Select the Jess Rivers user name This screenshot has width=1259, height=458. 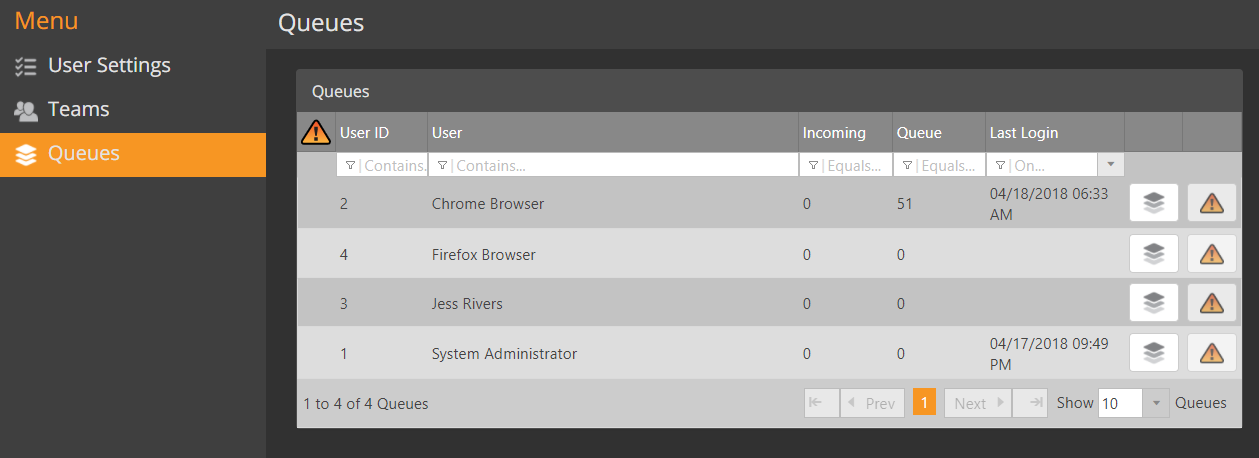pyautogui.click(x=468, y=303)
